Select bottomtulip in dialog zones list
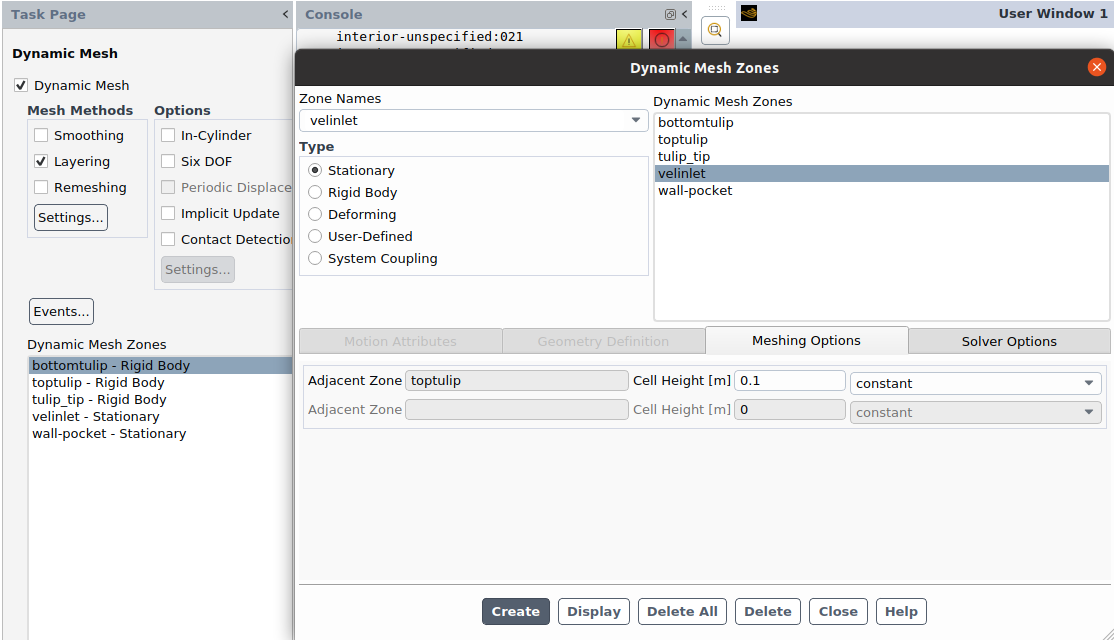 (x=882, y=122)
